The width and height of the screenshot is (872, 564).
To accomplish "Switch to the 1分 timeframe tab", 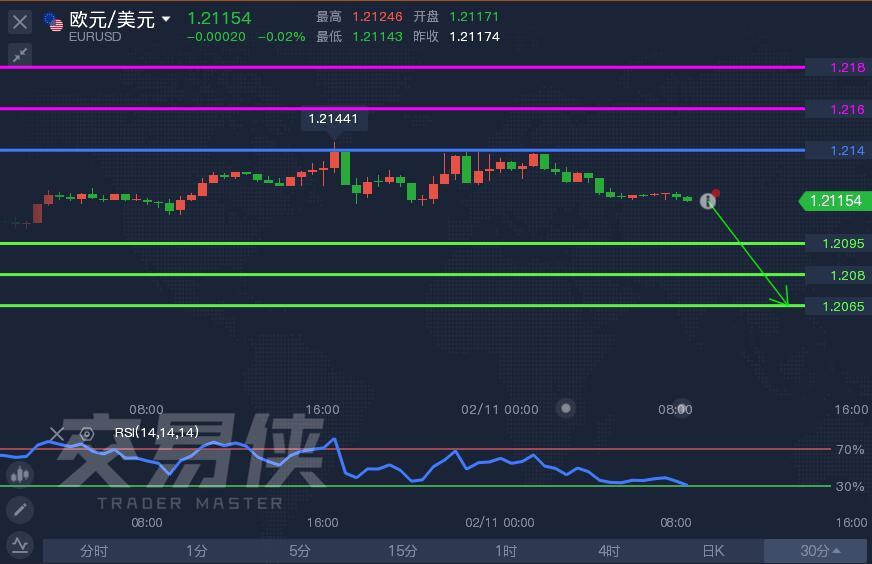I will (x=196, y=551).
